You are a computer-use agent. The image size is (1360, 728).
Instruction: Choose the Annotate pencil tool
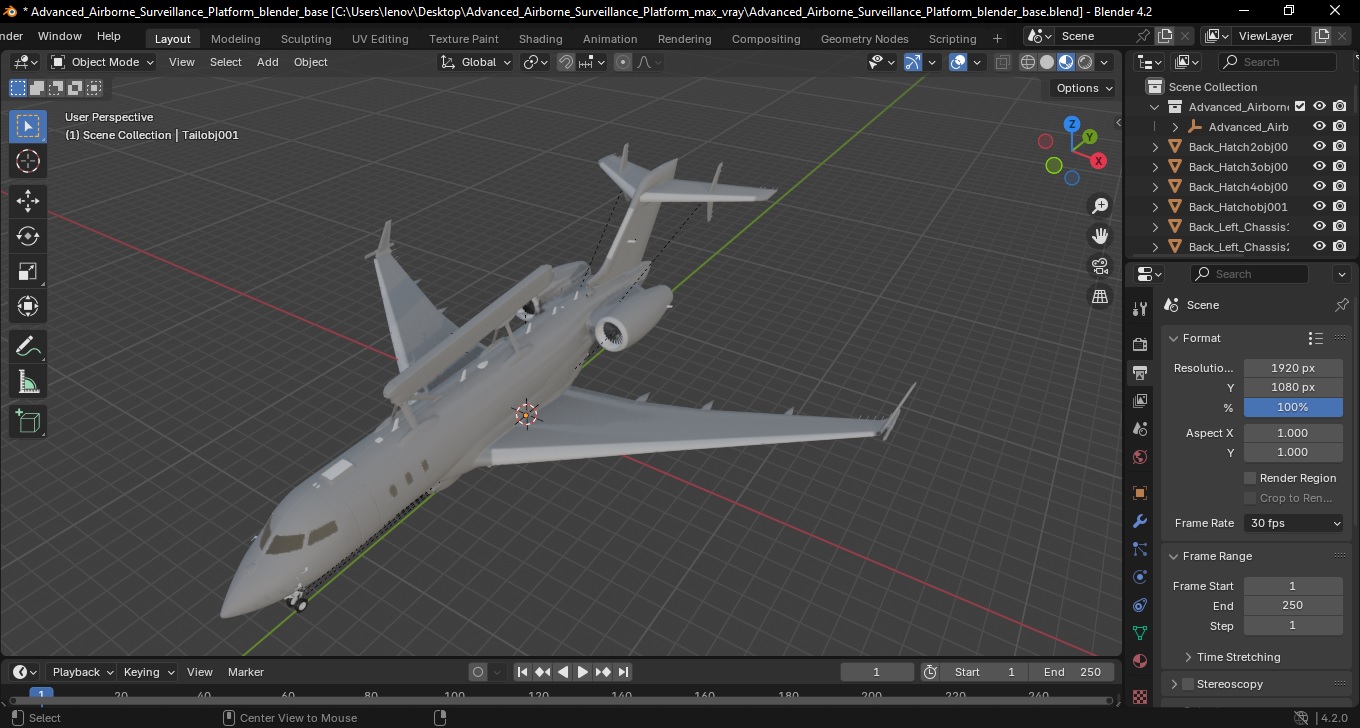[28, 346]
